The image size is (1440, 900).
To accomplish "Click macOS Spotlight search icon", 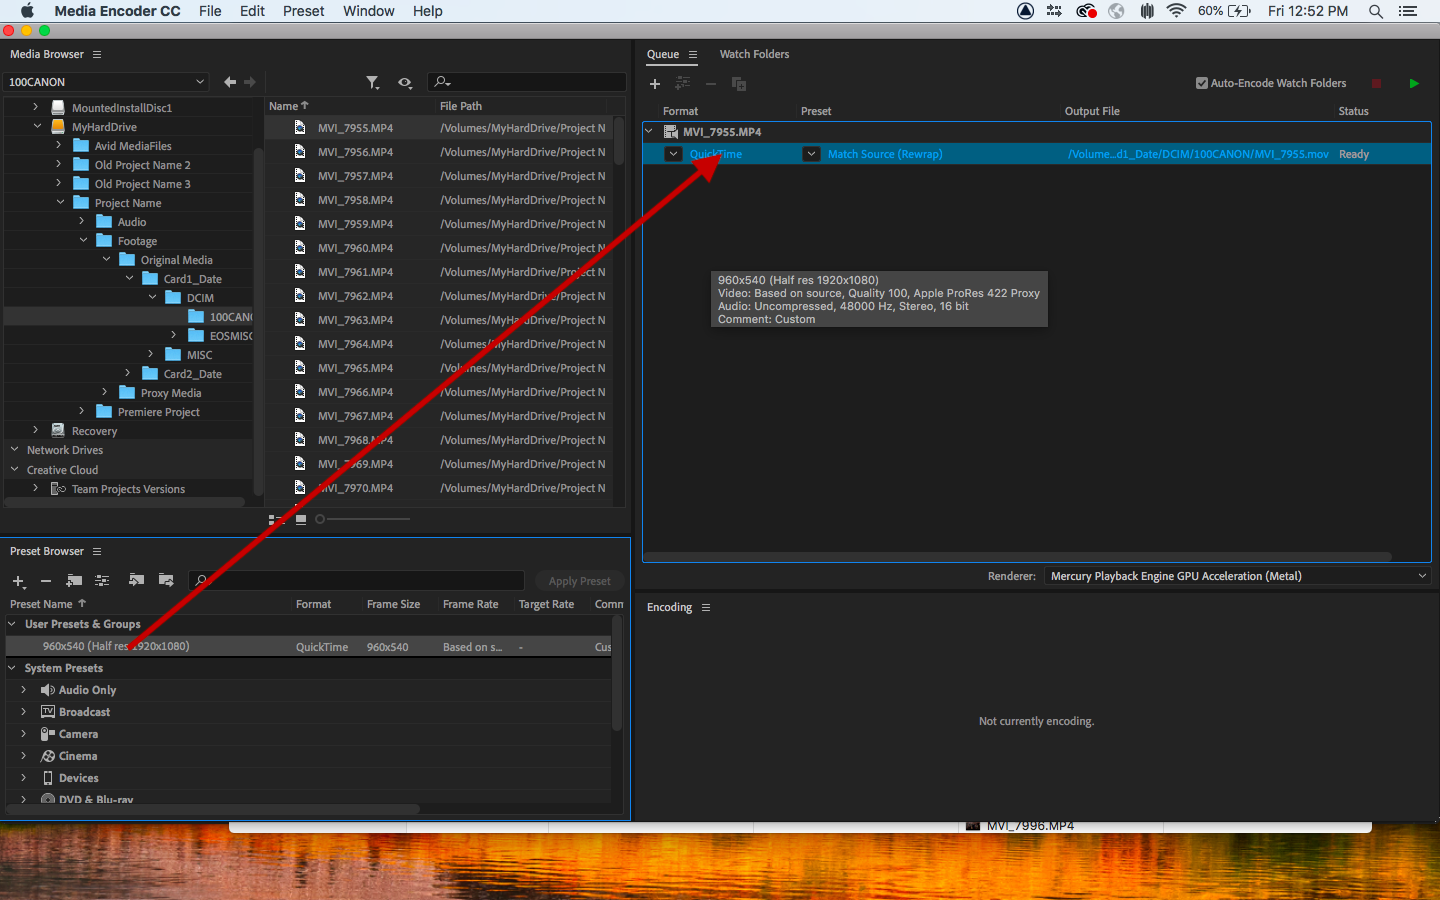I will pyautogui.click(x=1376, y=11).
